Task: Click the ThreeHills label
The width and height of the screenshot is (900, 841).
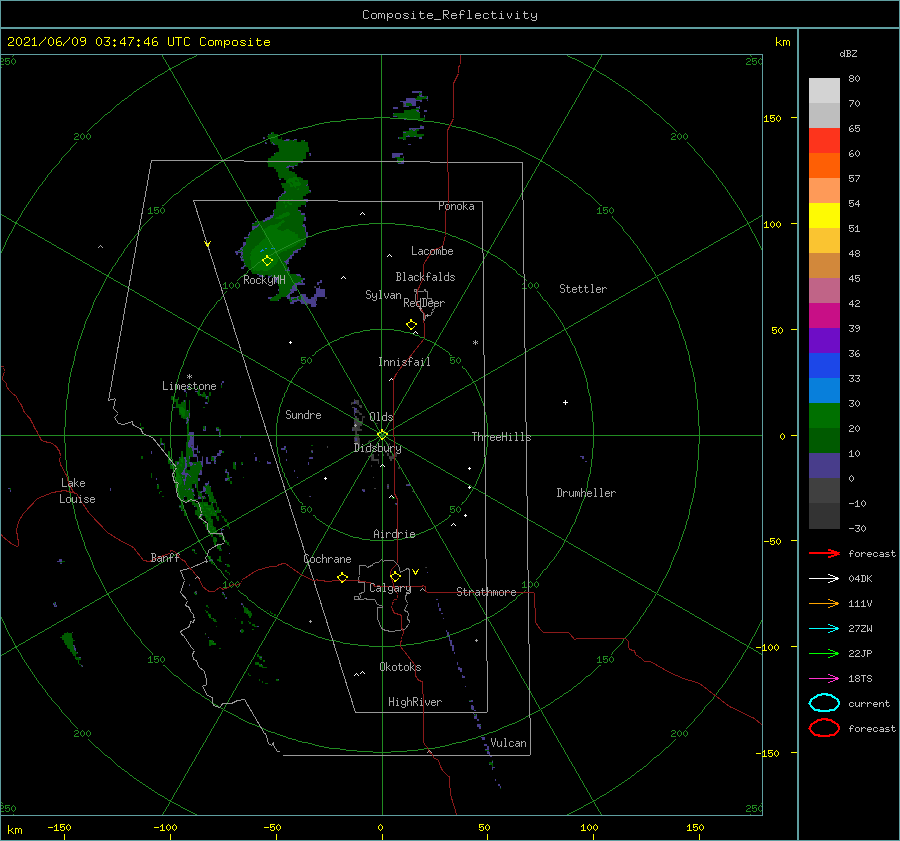Action: click(502, 437)
